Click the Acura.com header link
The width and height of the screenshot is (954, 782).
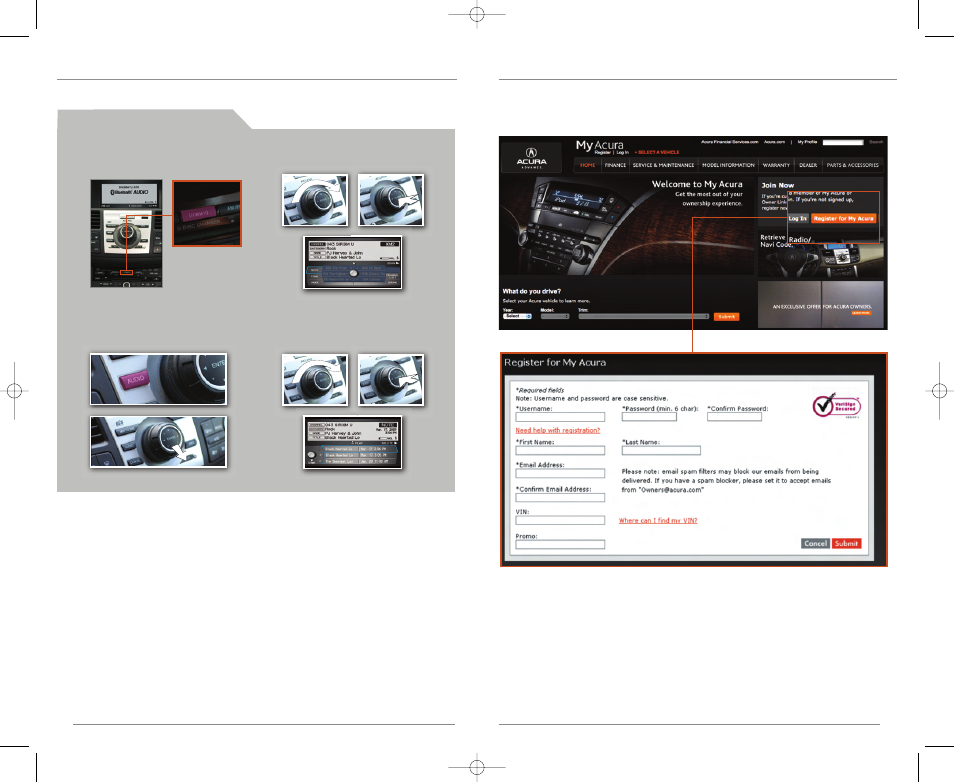[775, 142]
